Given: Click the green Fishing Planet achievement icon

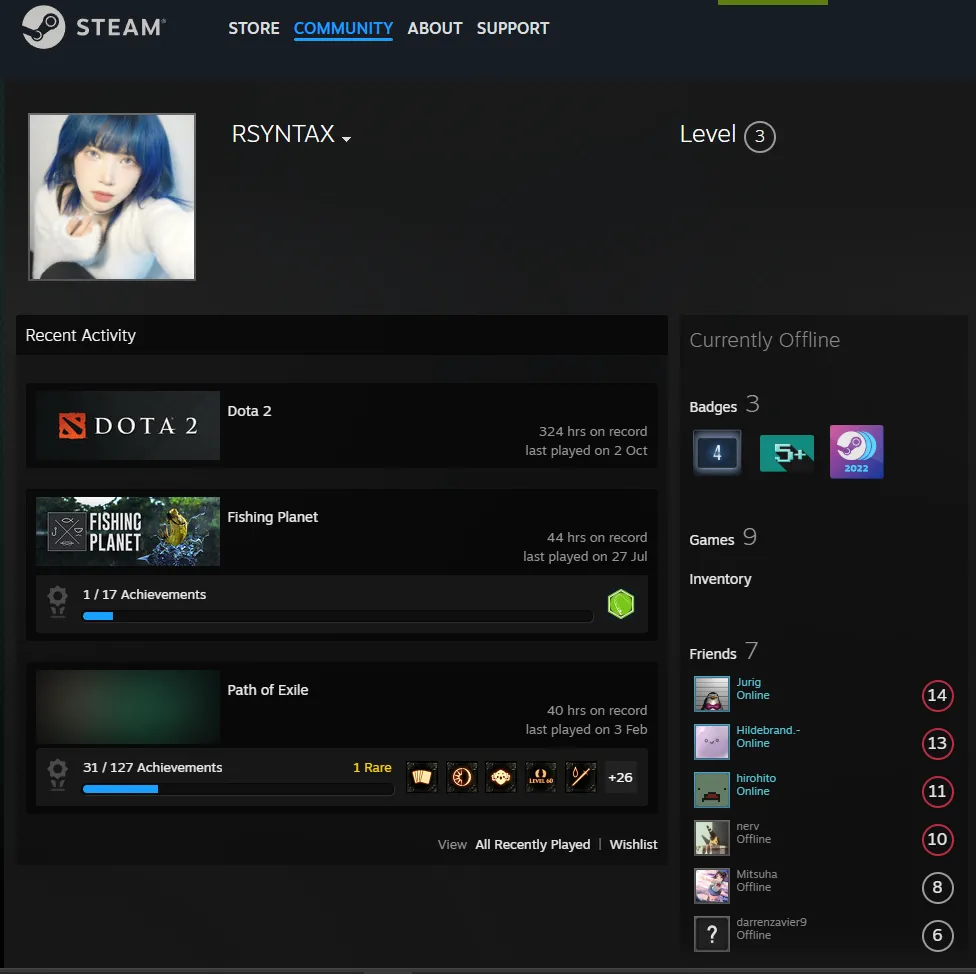Looking at the screenshot, I should [621, 604].
